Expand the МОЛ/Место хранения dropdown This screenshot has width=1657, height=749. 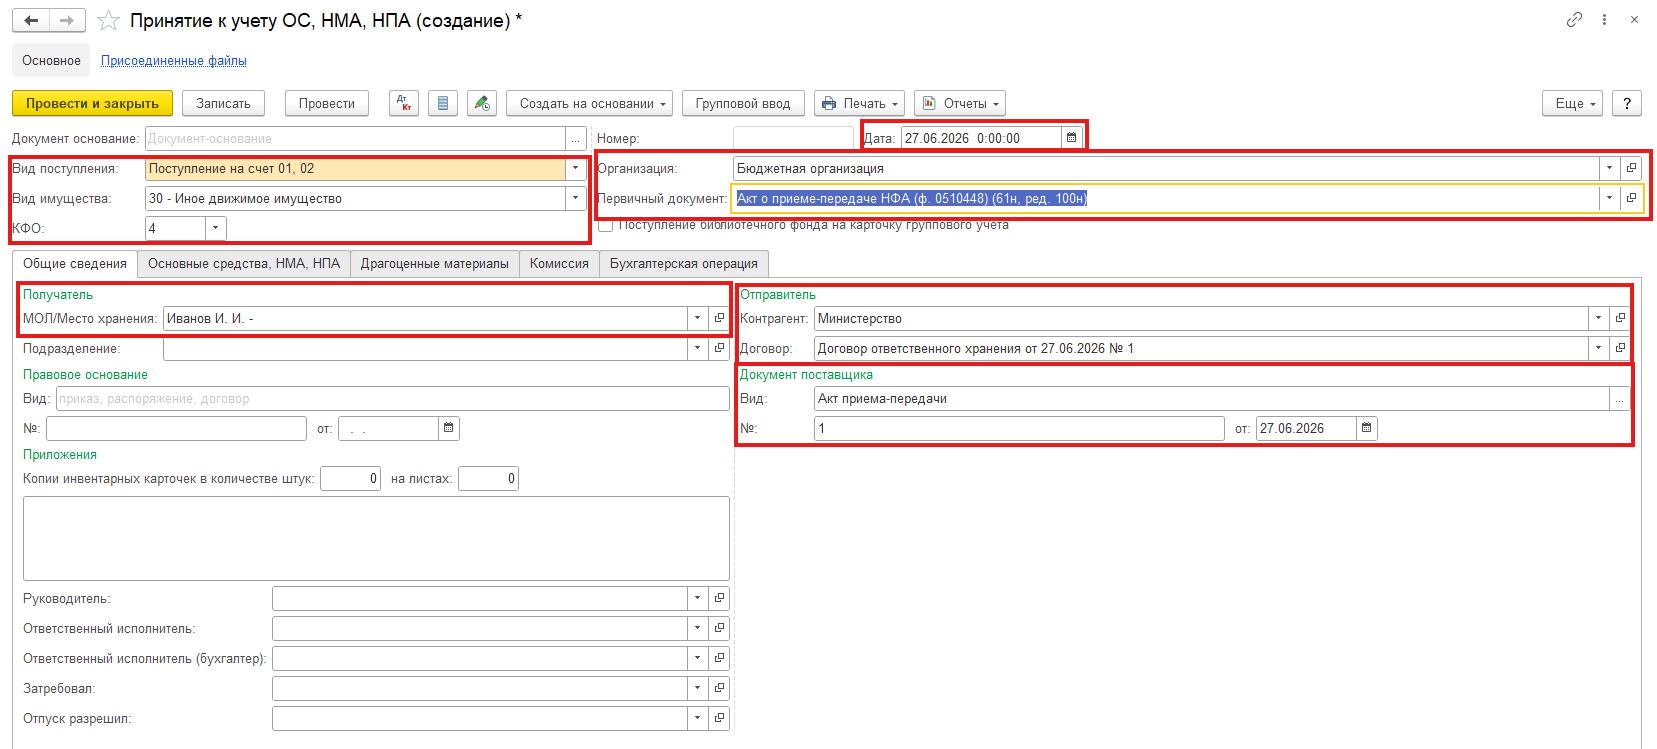coord(697,318)
